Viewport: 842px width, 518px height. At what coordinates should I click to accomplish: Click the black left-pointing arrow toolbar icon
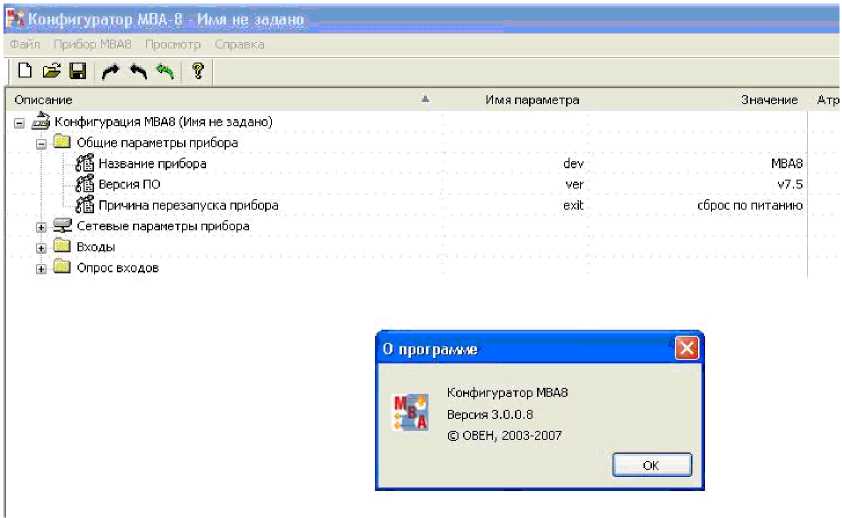tap(138, 71)
